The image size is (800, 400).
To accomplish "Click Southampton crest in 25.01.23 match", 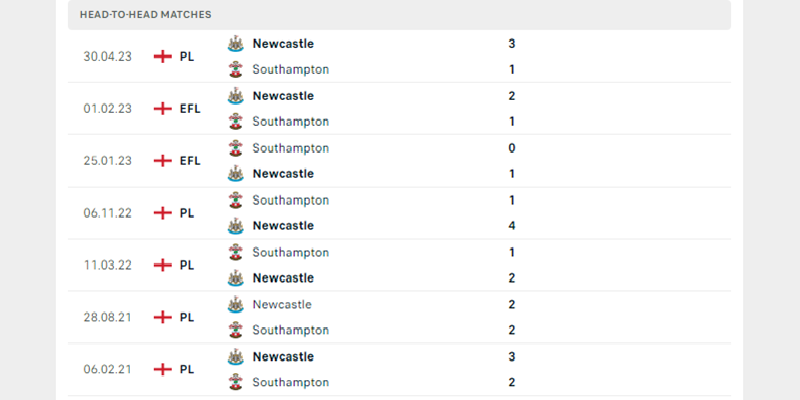I will pyautogui.click(x=235, y=148).
